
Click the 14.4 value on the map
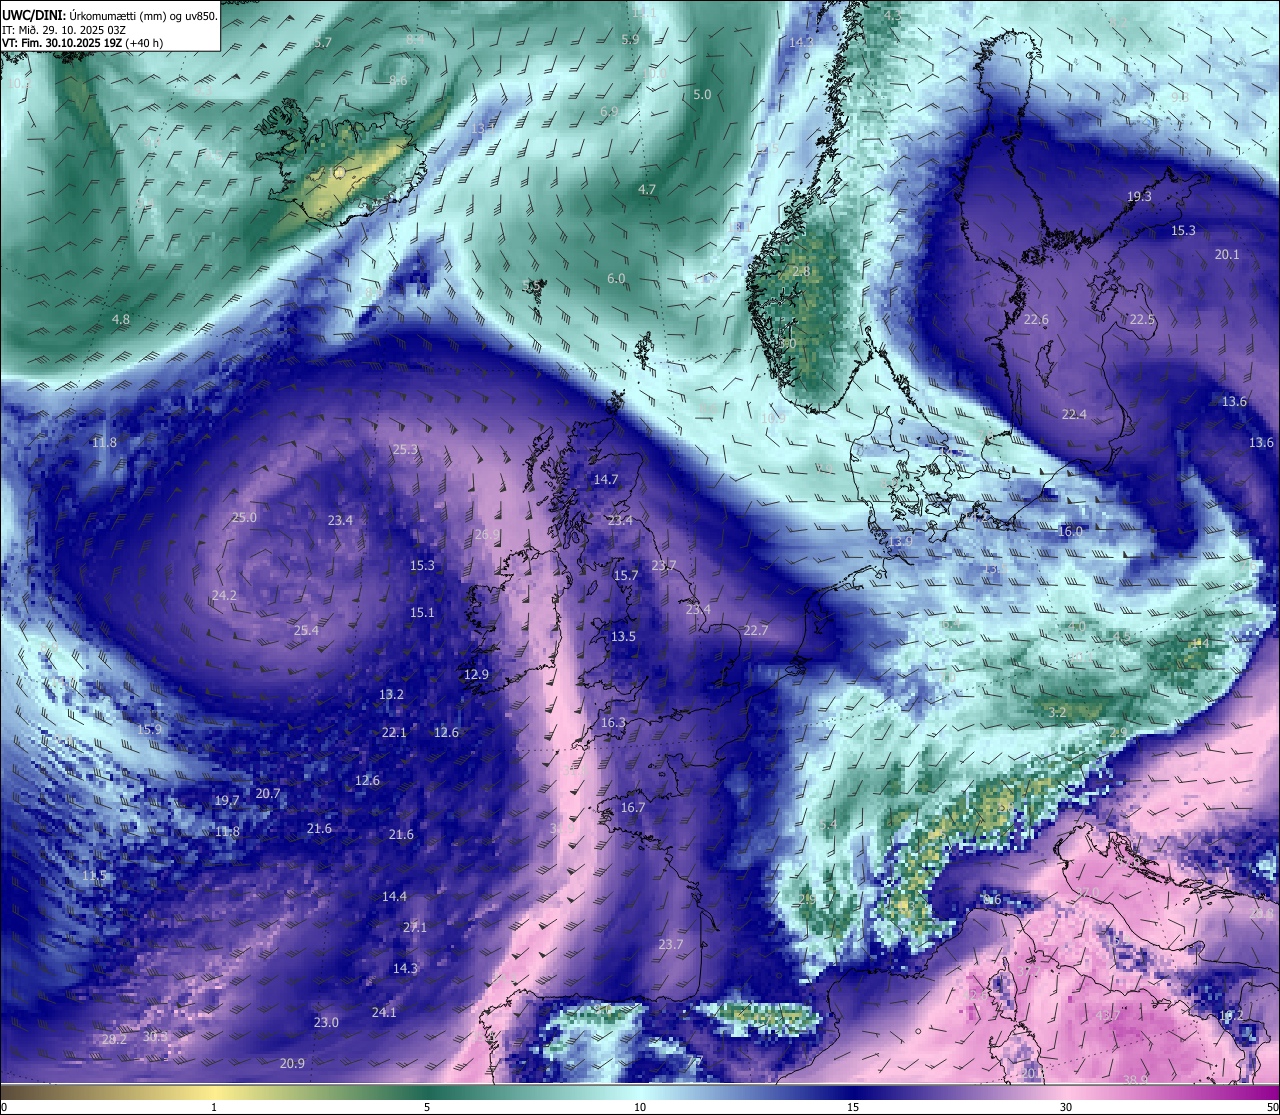point(394,897)
